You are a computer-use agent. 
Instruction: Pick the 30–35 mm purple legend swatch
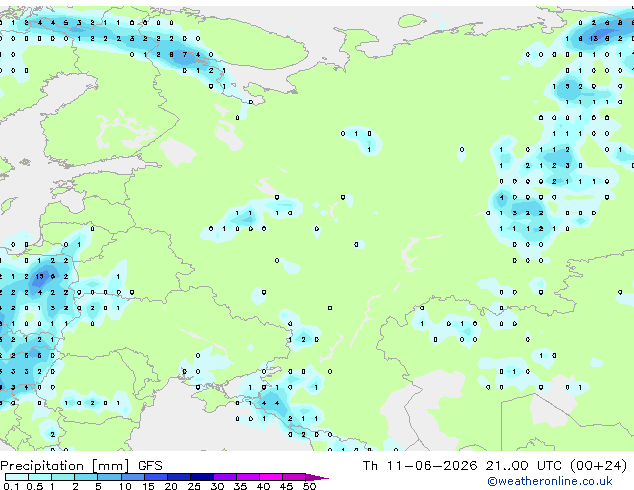225,477
